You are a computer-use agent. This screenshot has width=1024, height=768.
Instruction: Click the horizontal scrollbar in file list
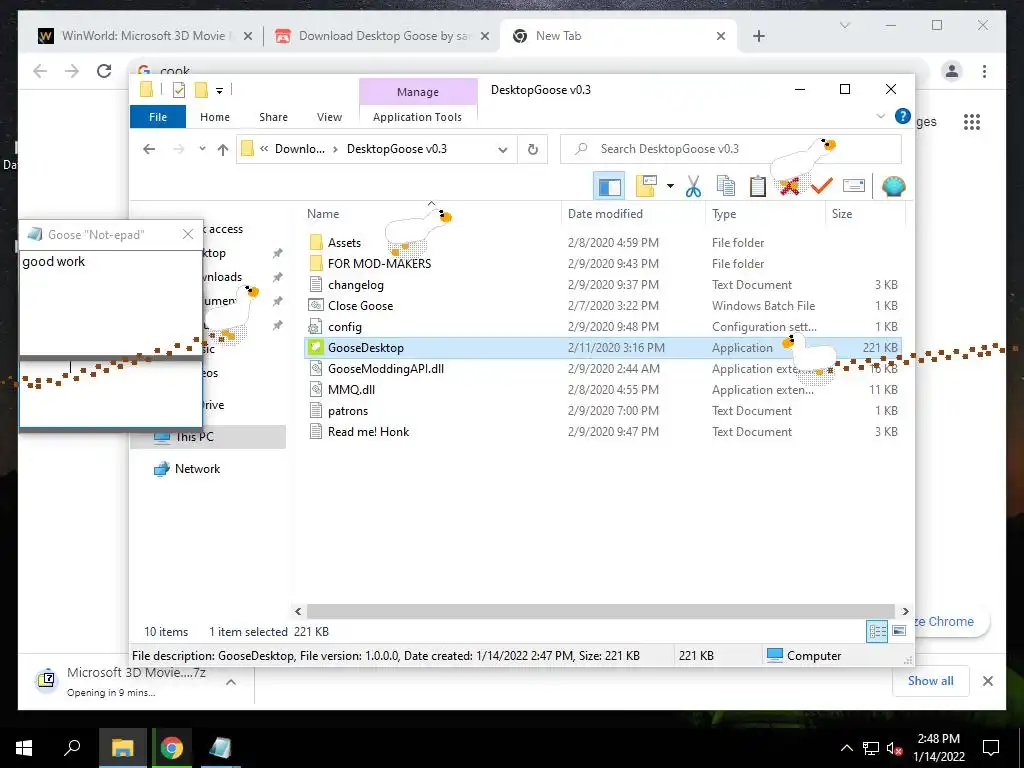tap(600, 611)
